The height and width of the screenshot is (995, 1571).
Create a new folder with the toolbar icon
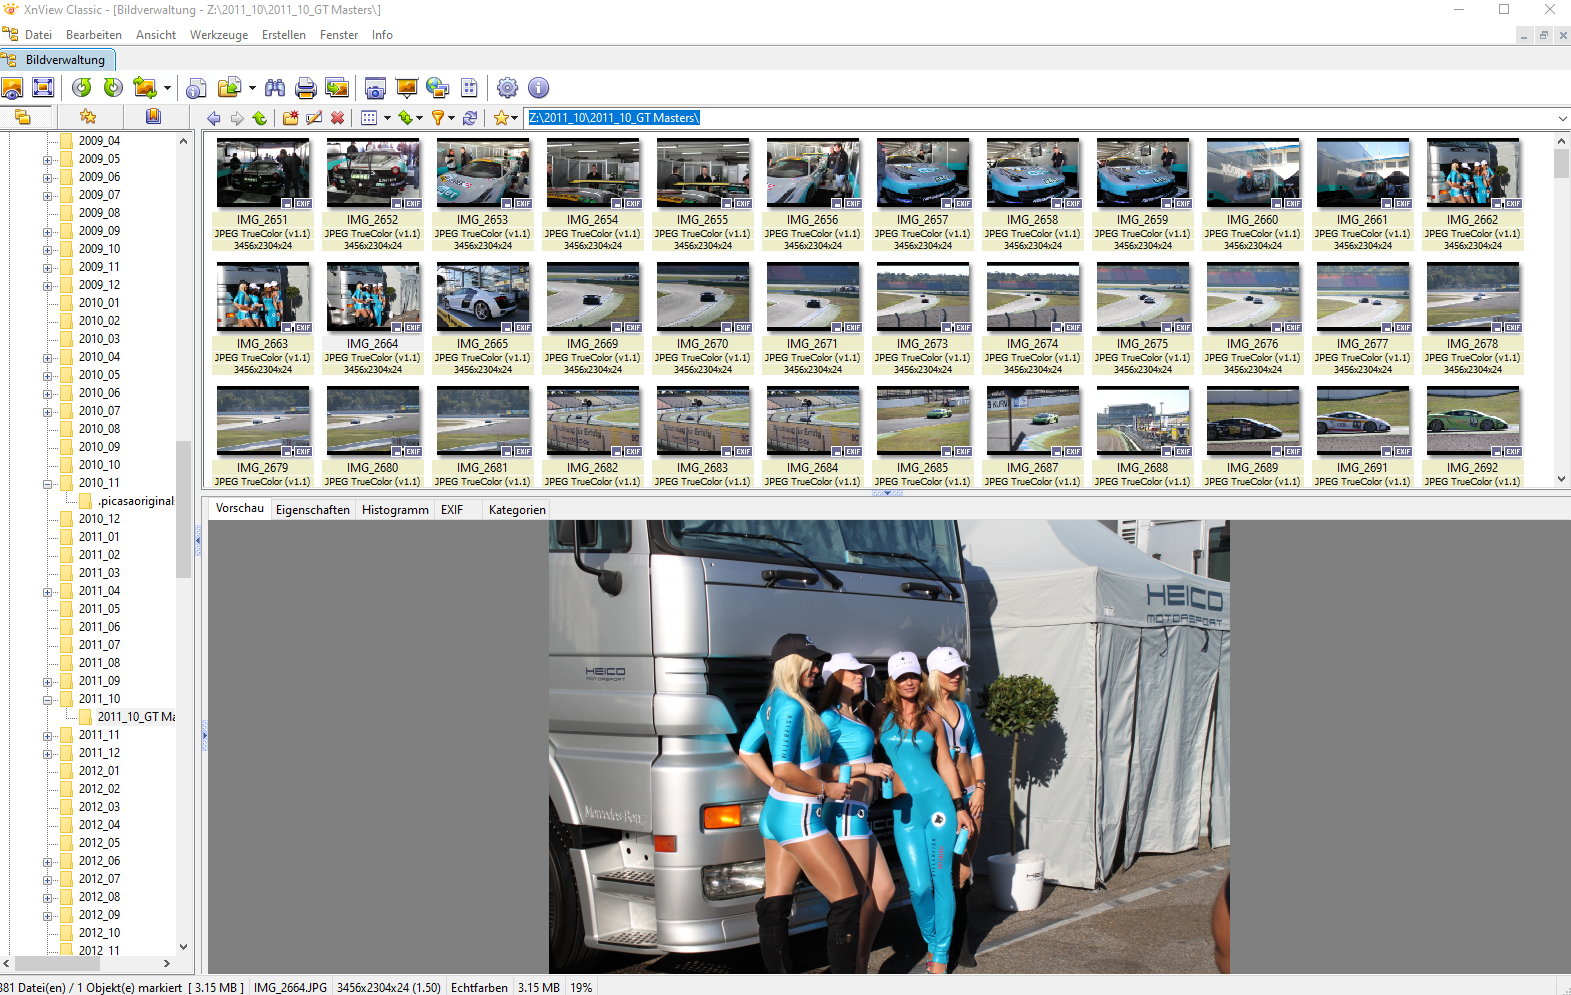pyautogui.click(x=290, y=118)
